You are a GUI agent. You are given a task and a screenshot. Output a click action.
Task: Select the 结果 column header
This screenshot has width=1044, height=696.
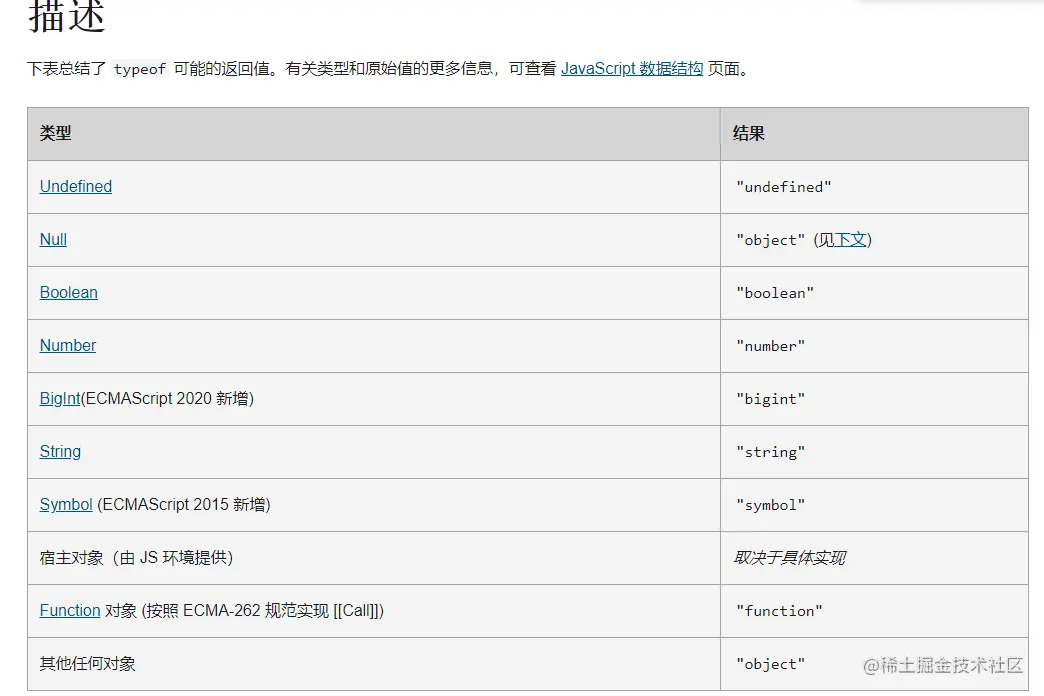pos(874,134)
